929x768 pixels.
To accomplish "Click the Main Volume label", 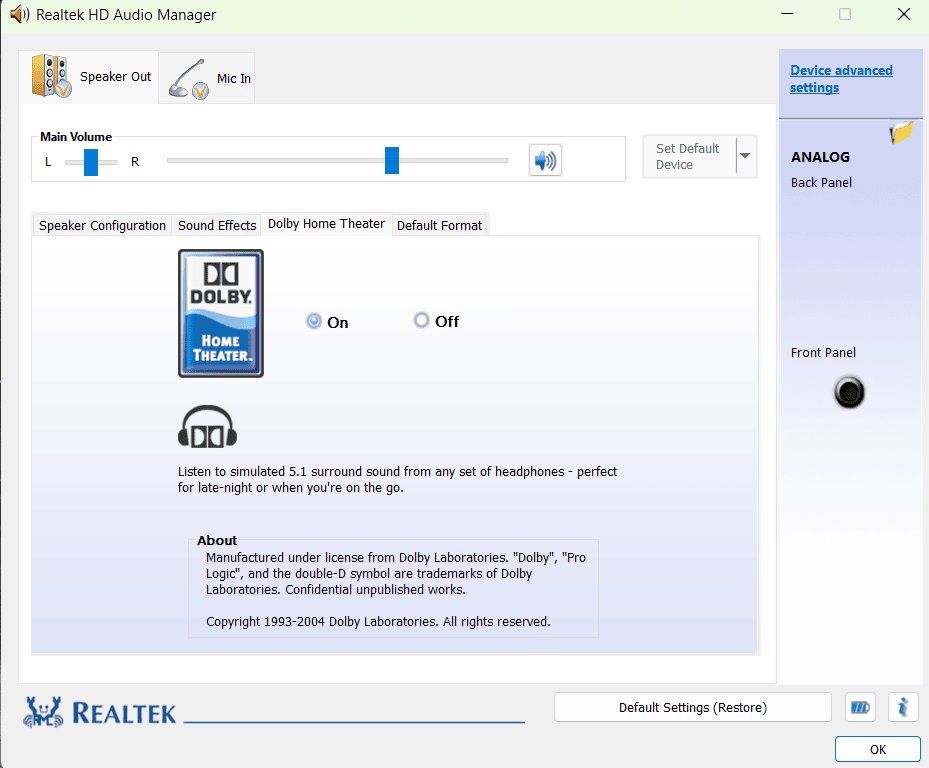I will pyautogui.click(x=76, y=137).
